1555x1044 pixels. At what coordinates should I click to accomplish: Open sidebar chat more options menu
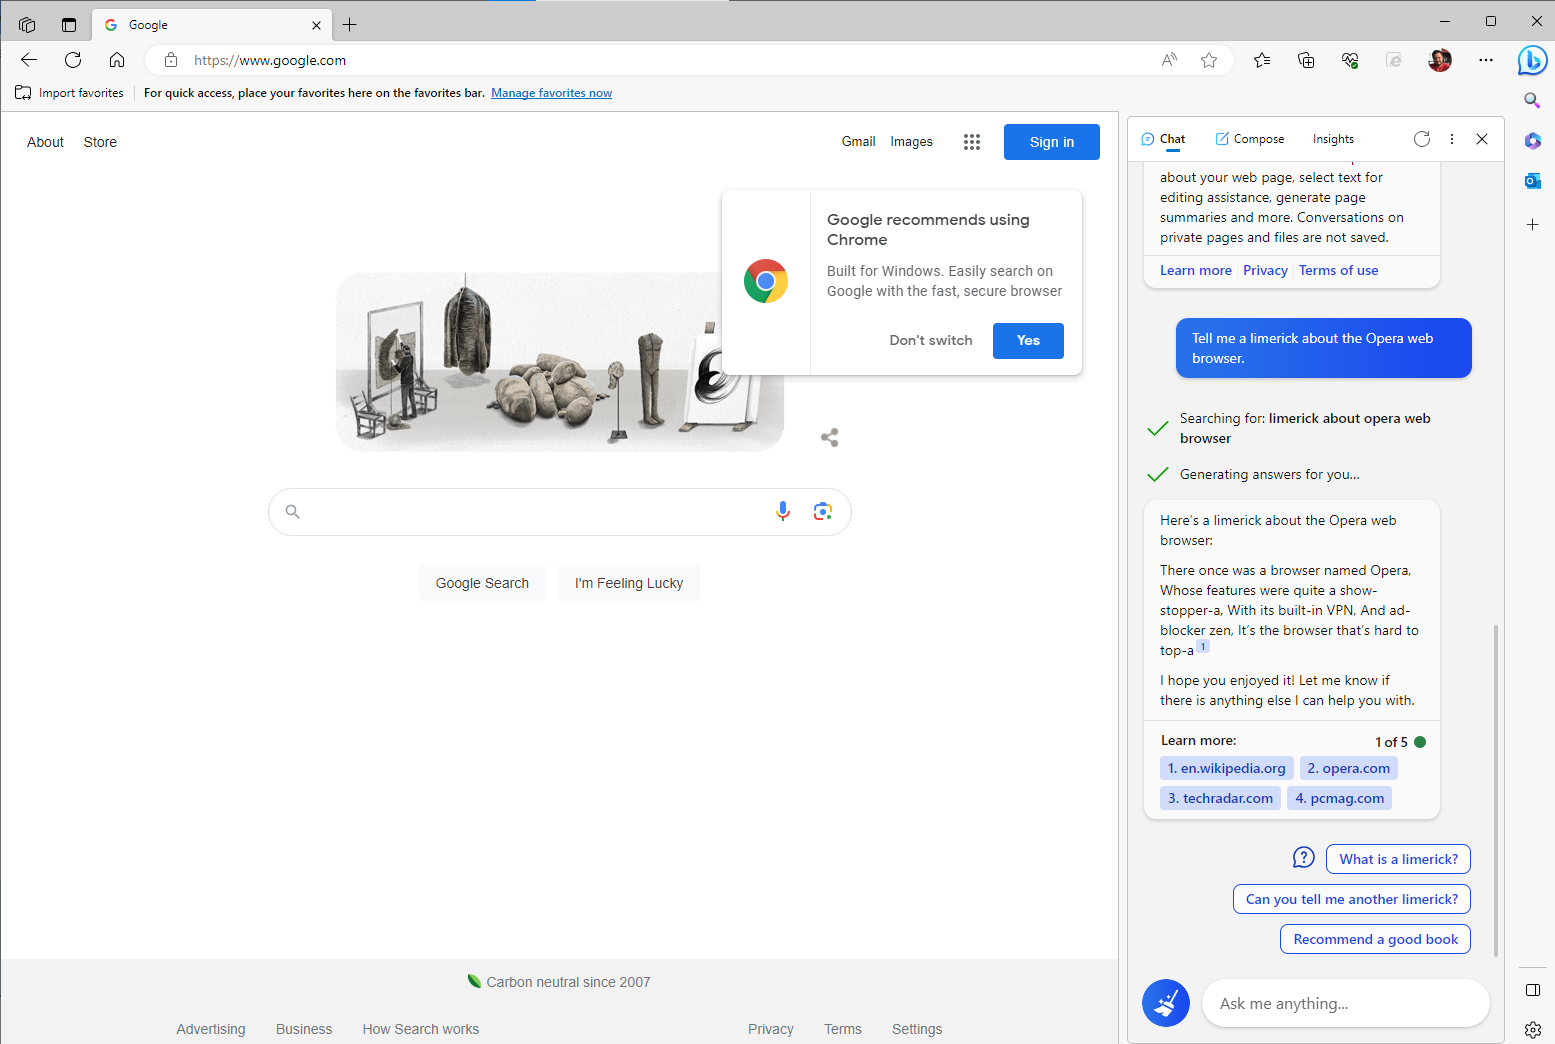click(x=1452, y=139)
